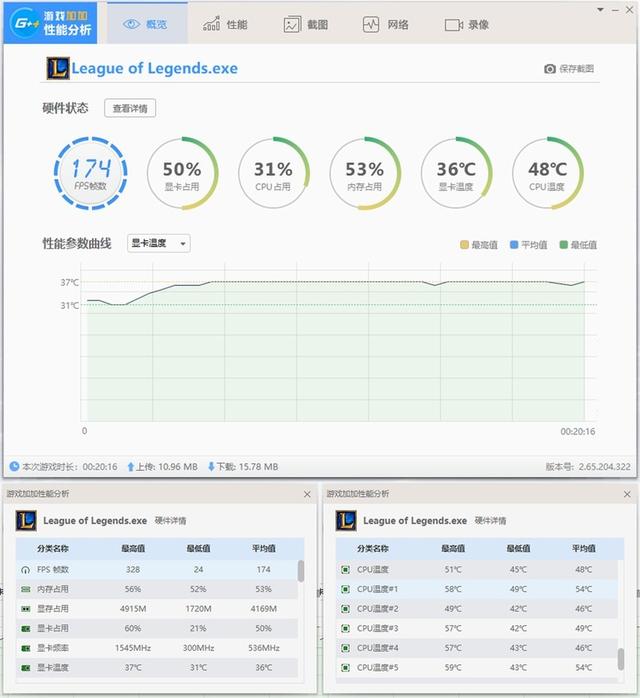Click 保存截图 camera button
The height and width of the screenshot is (698, 640).
click(569, 69)
